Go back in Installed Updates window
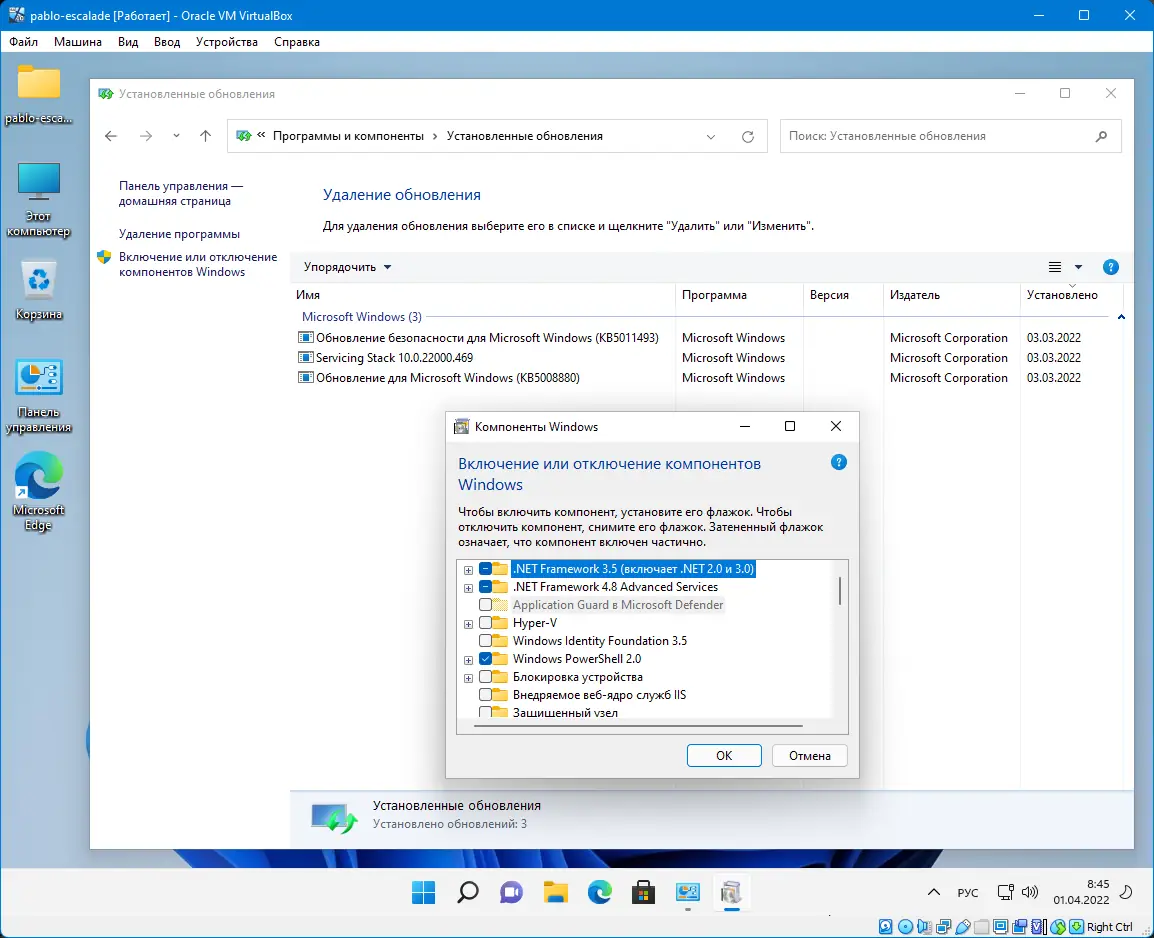The width and height of the screenshot is (1154, 938). tap(111, 135)
